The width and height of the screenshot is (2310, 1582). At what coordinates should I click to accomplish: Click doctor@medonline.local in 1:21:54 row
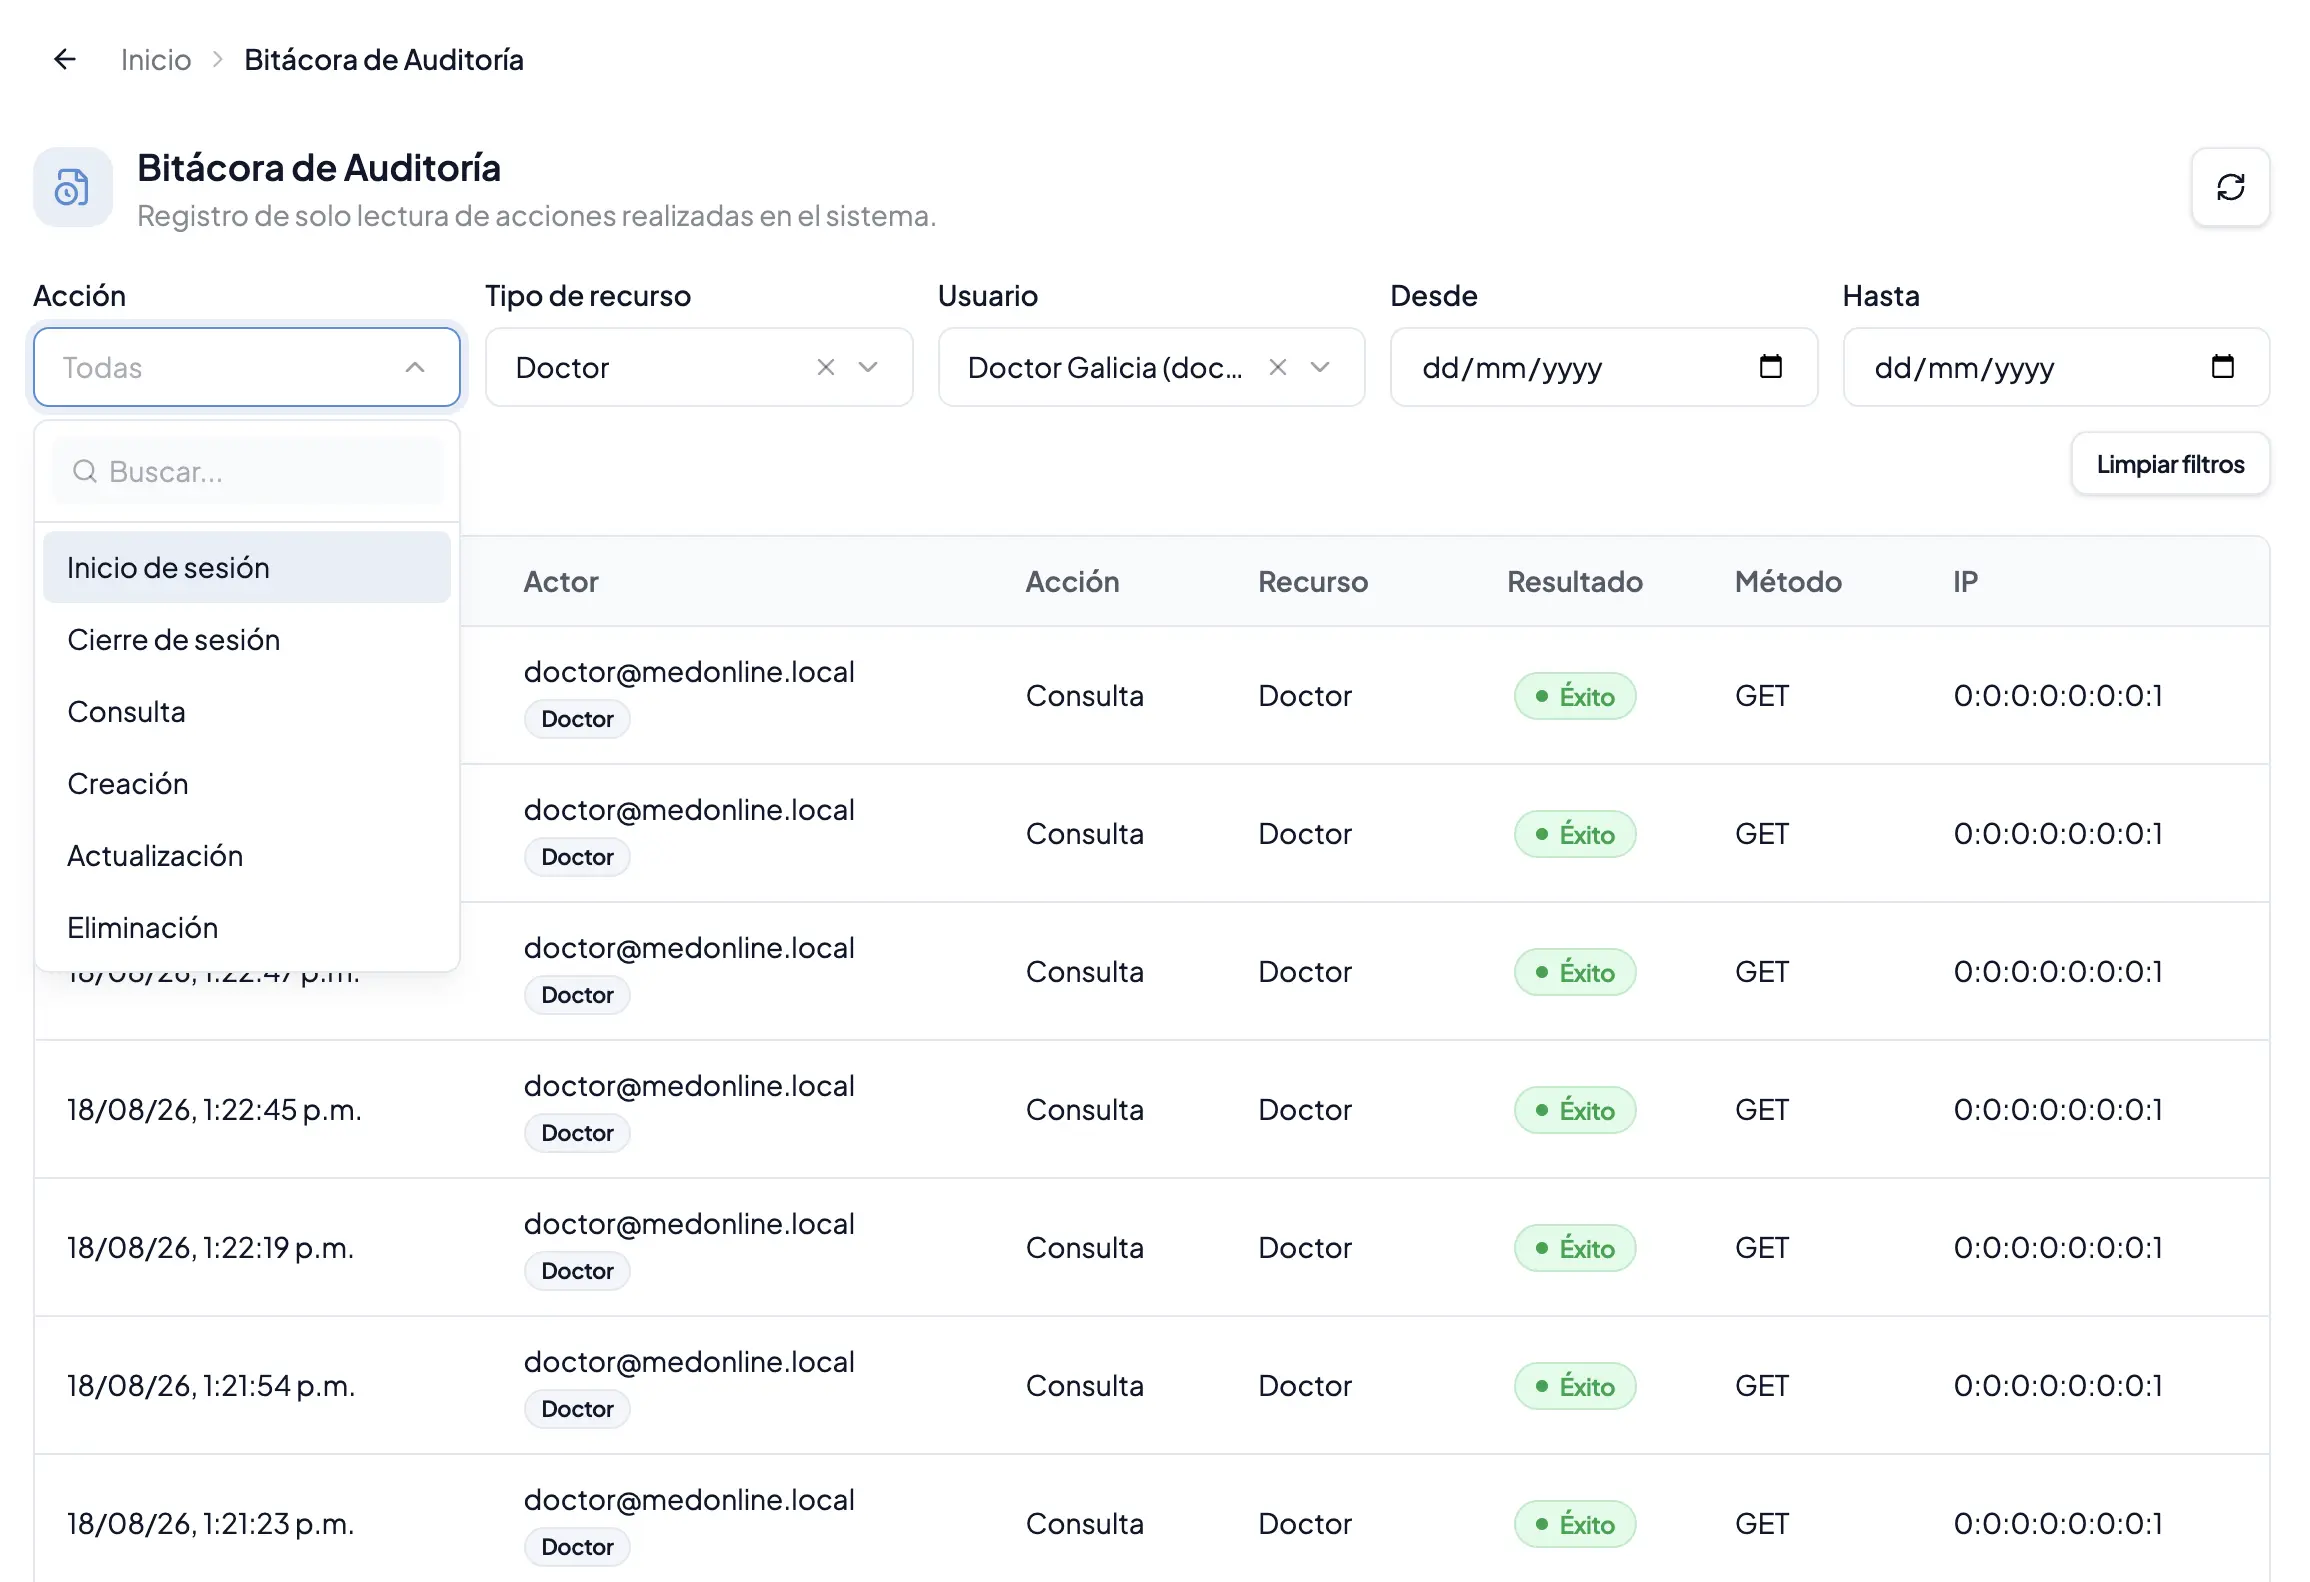tap(689, 1362)
